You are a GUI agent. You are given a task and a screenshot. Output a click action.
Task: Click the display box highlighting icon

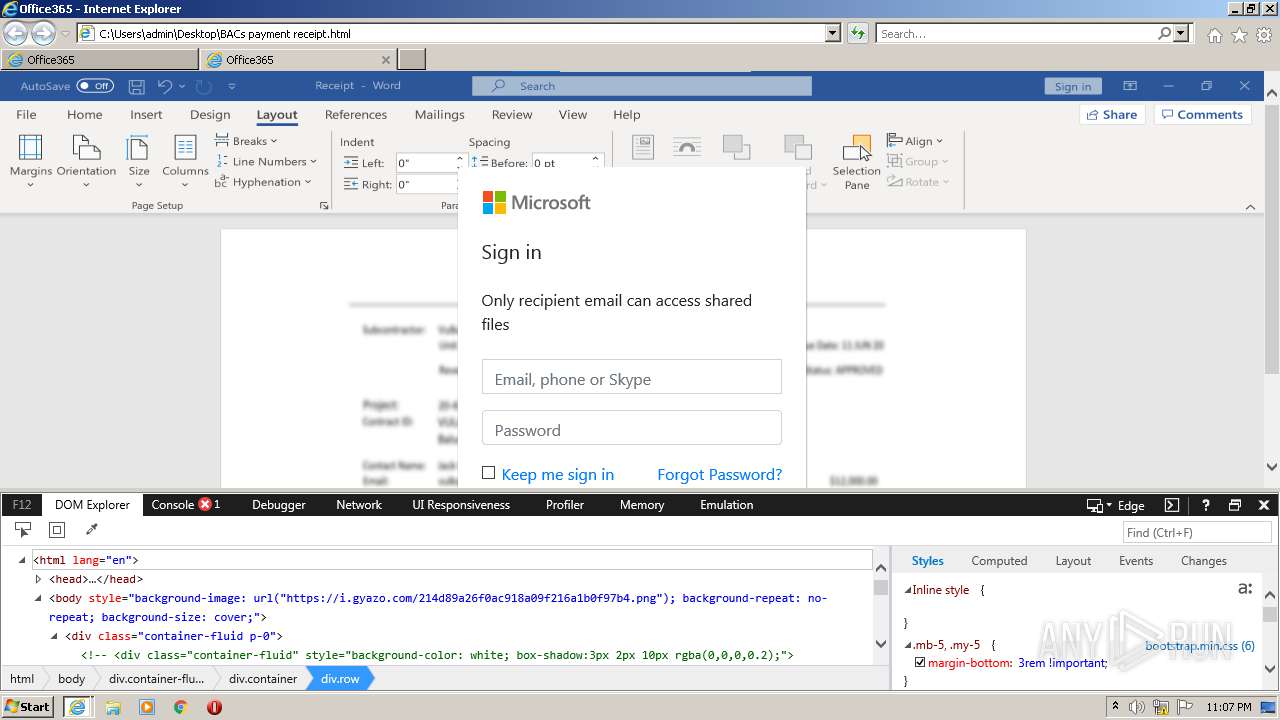(57, 530)
